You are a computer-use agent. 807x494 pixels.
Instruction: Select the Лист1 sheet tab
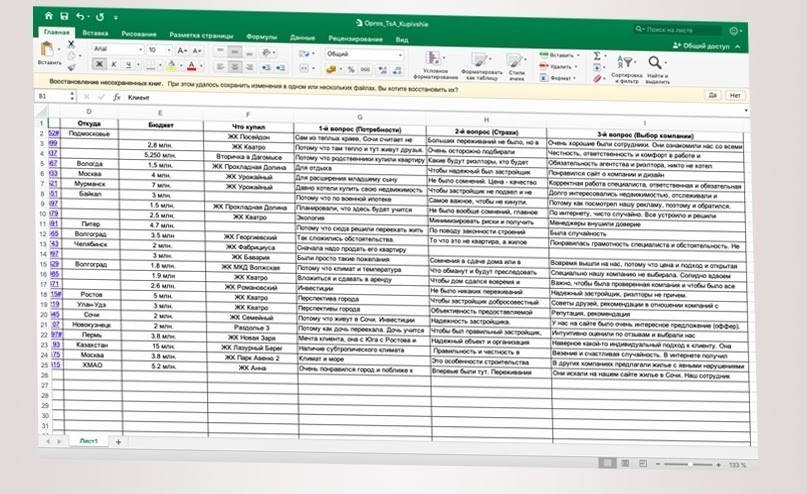[x=89, y=441]
